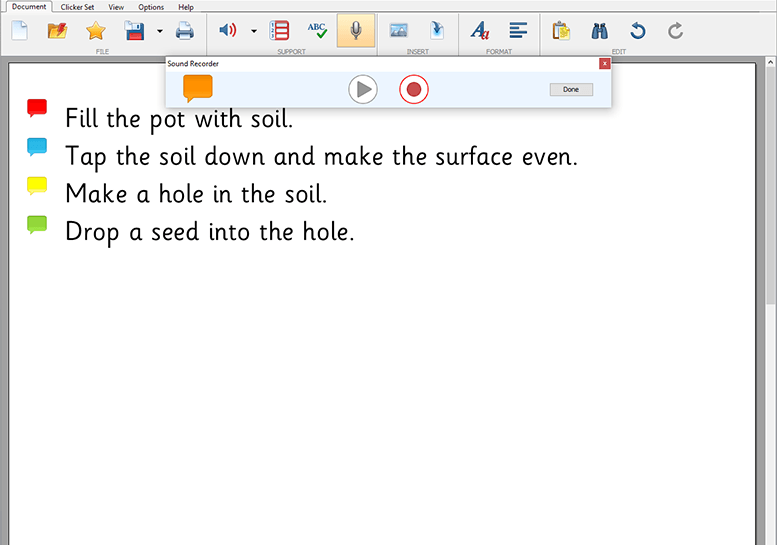Run the ABC spell check tool

point(317,31)
